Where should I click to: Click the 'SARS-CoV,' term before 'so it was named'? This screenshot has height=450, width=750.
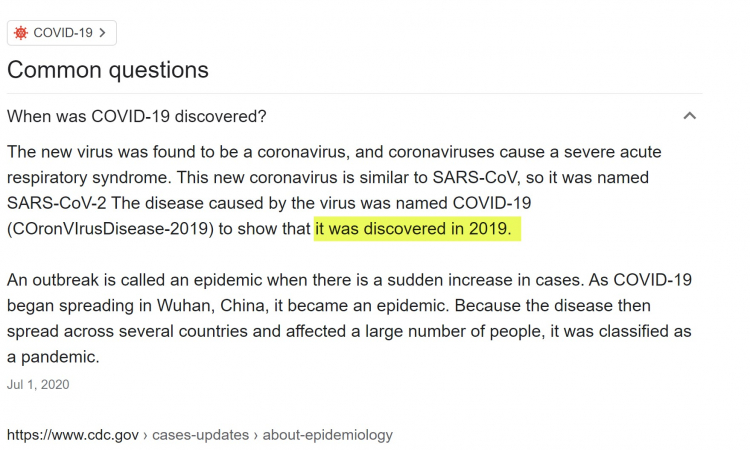[476, 177]
